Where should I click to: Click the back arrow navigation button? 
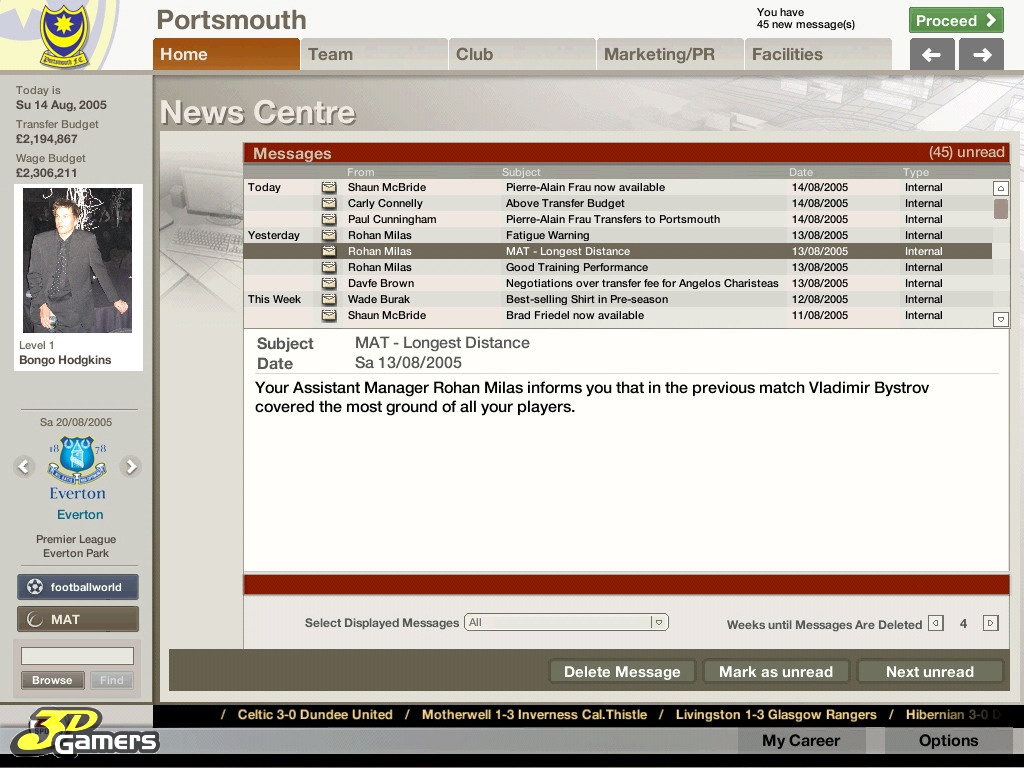pos(931,55)
